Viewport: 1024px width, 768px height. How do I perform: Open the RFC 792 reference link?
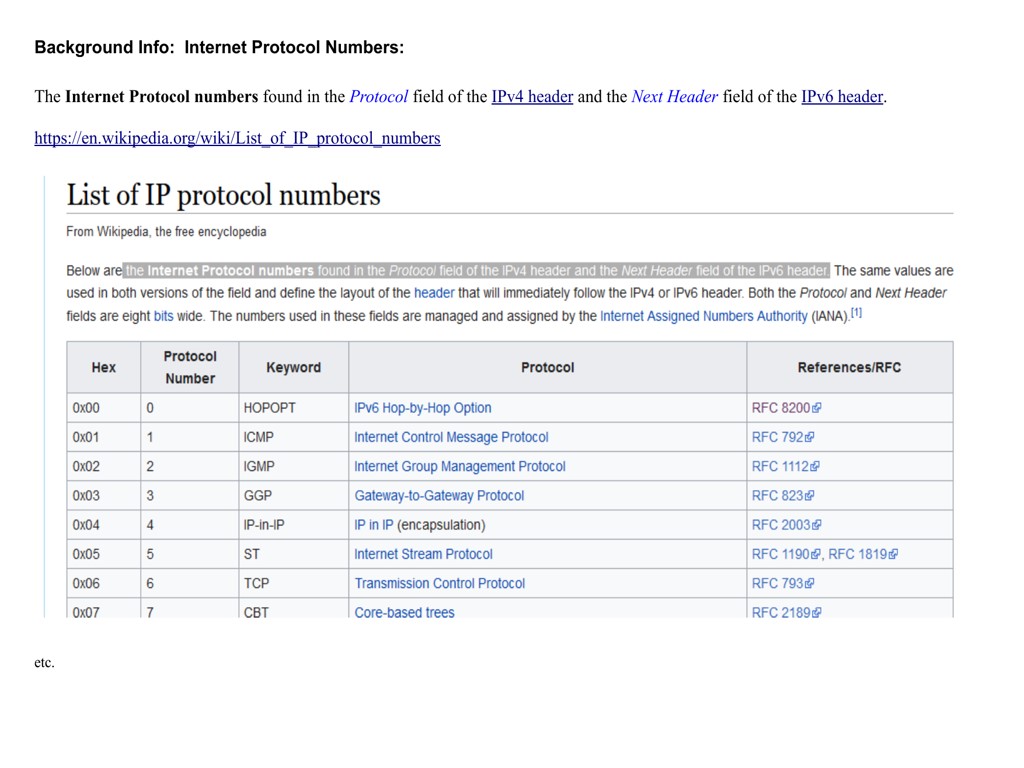pyautogui.click(x=777, y=437)
